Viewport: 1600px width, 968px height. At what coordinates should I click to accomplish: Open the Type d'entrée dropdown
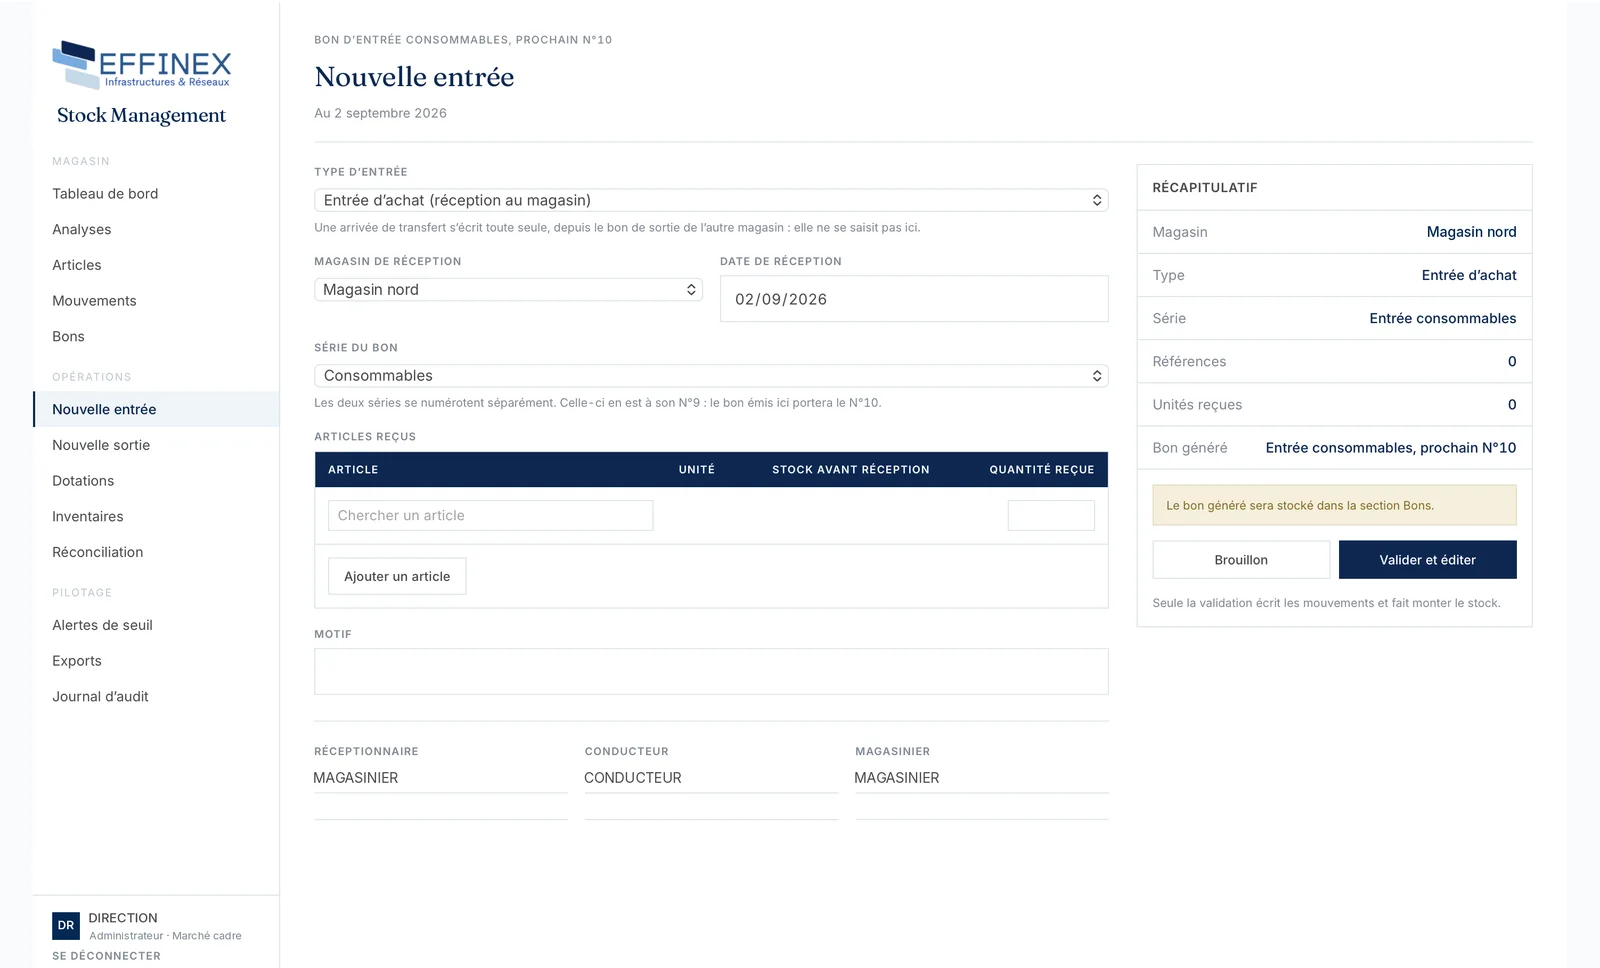pos(711,200)
